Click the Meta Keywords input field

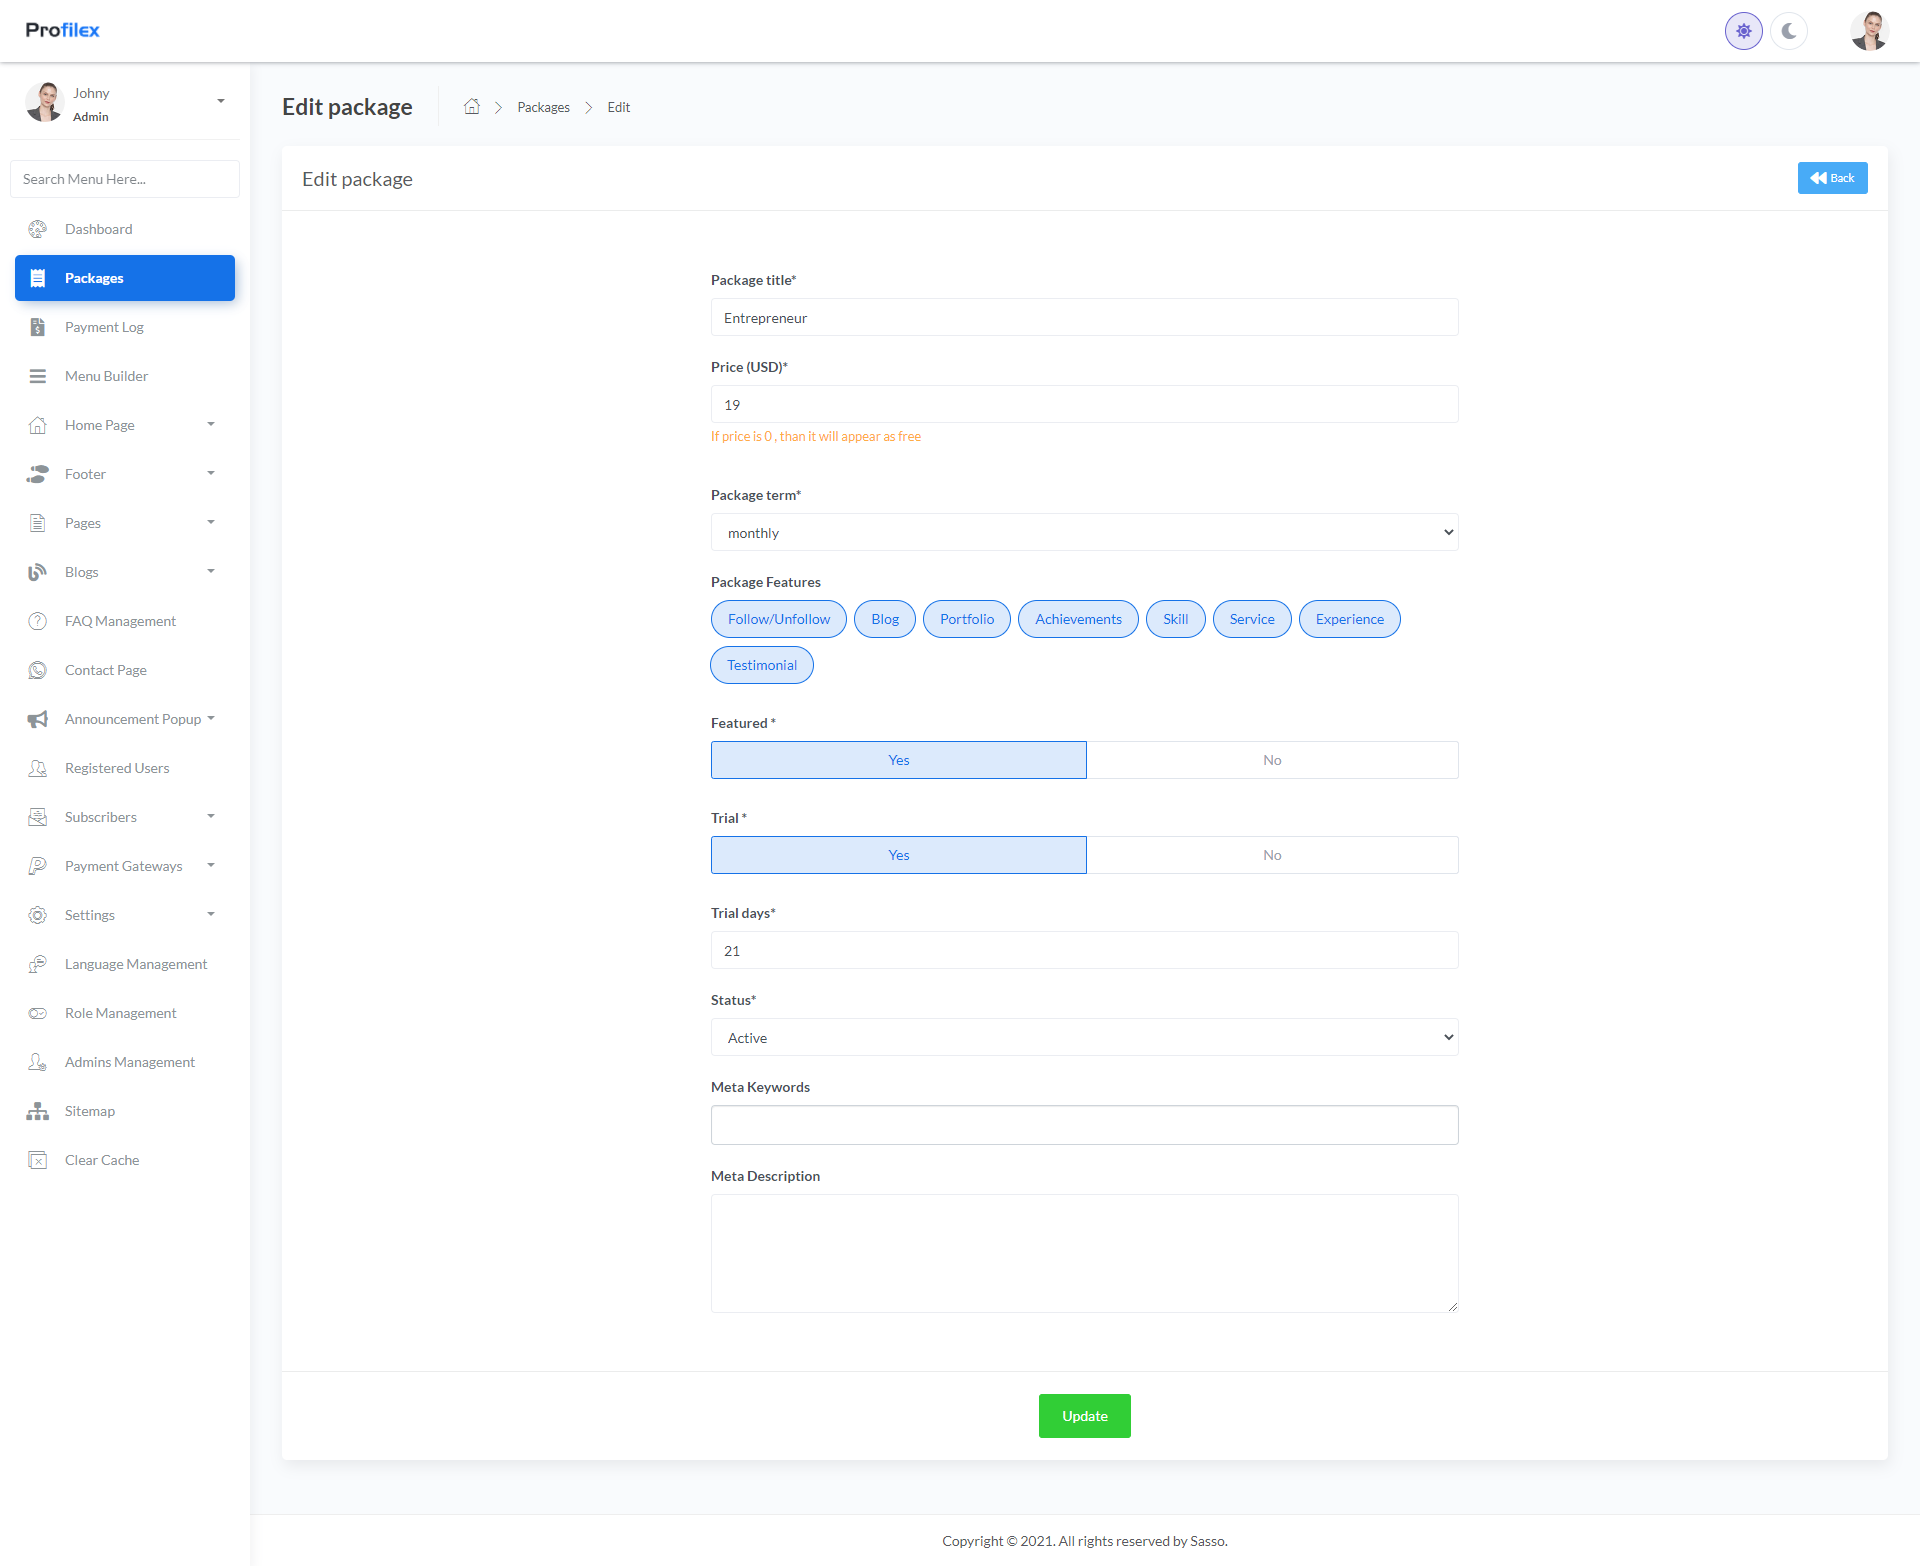pos(1084,1125)
